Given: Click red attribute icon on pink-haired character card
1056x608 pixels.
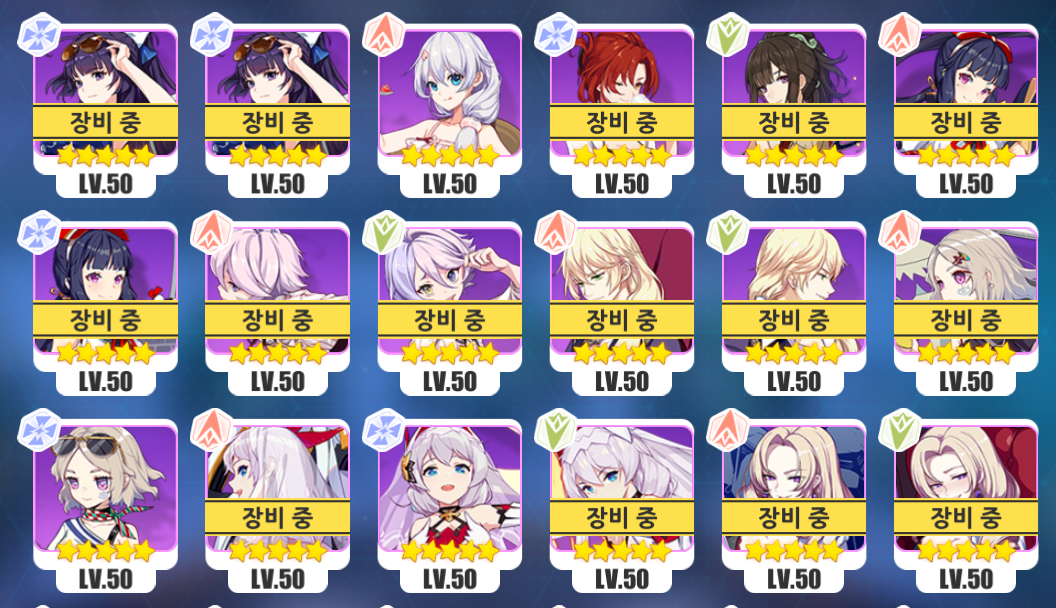Looking at the screenshot, I should coord(211,233).
